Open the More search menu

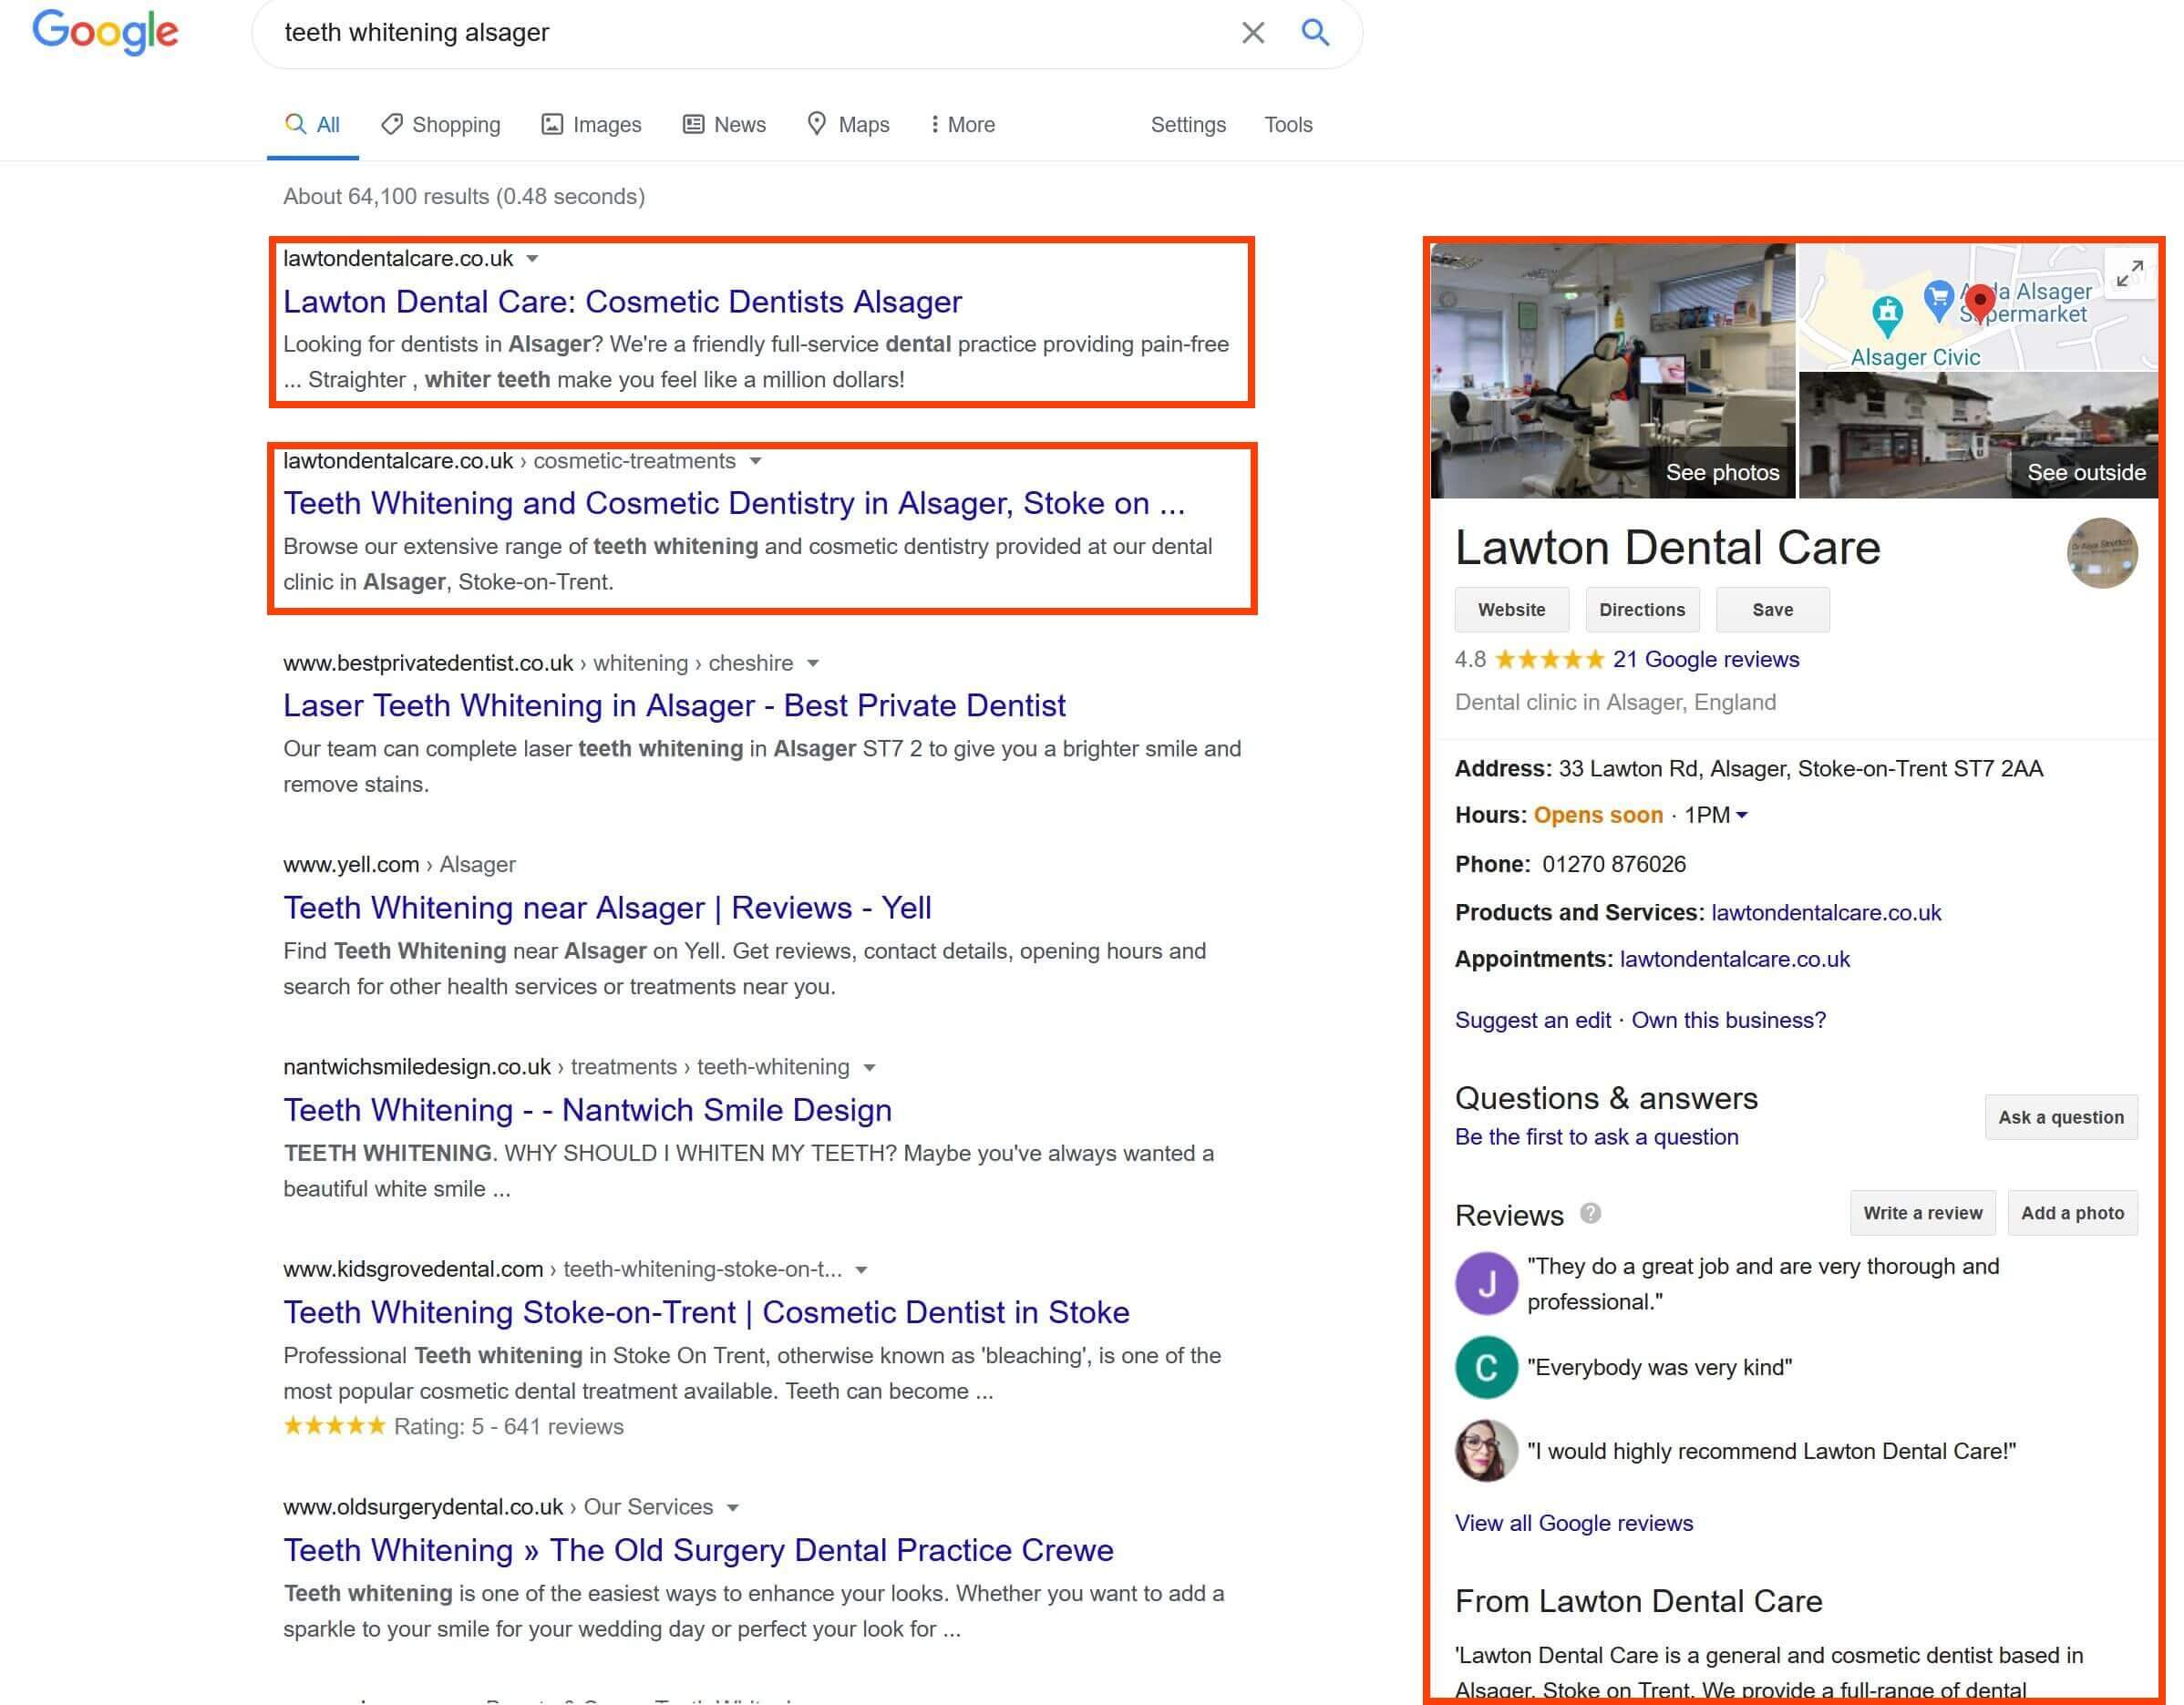[962, 125]
